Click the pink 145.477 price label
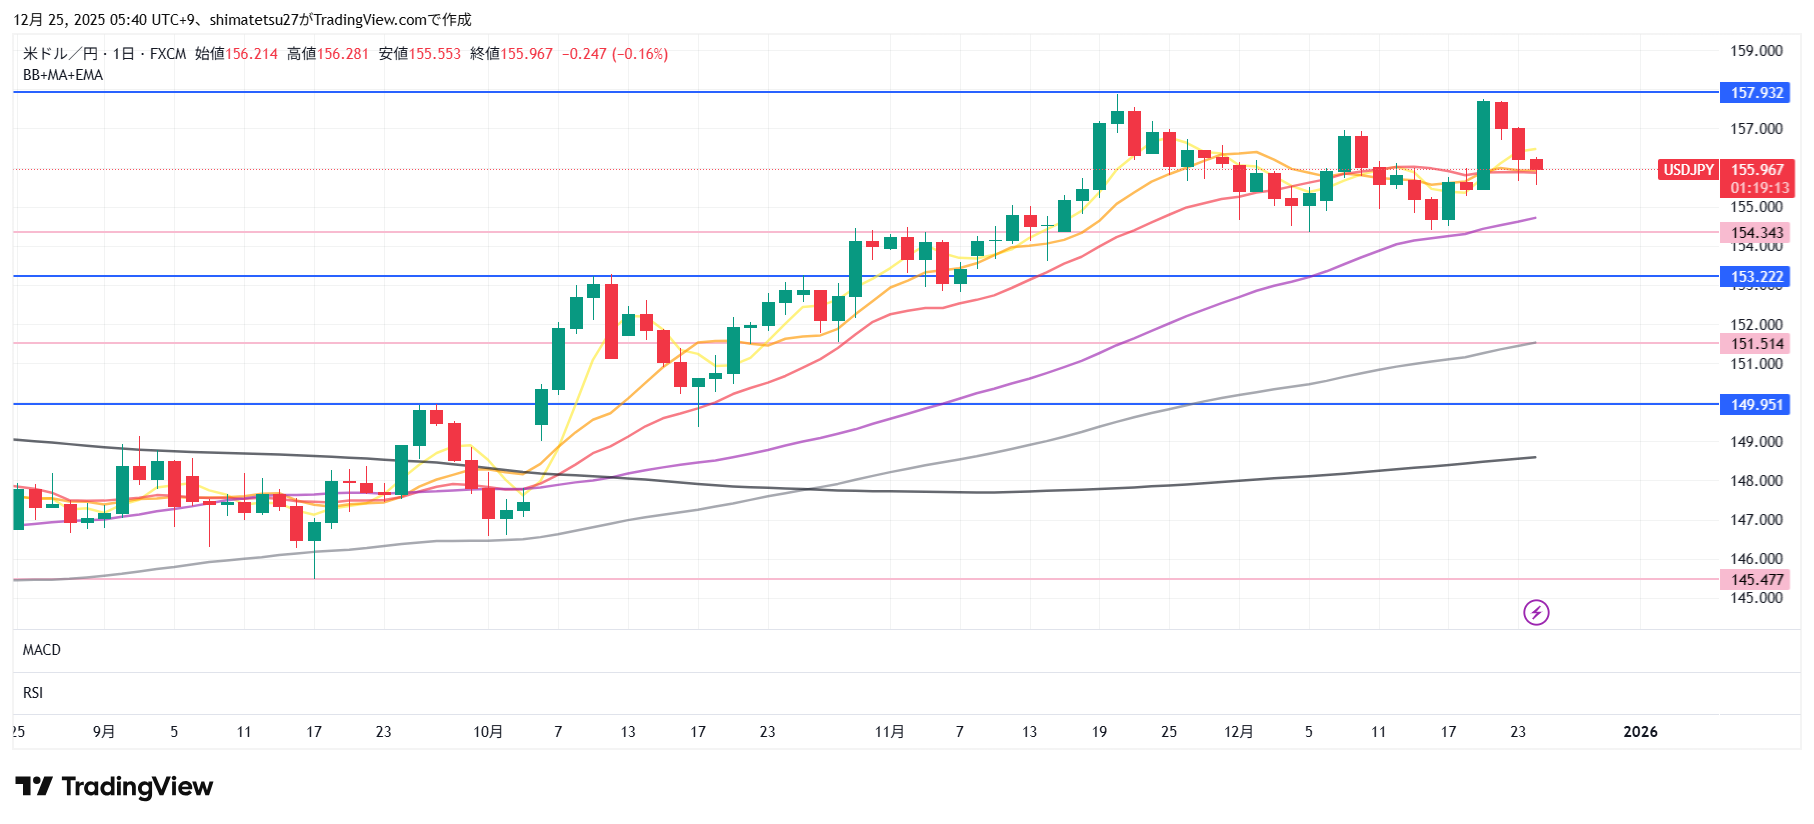 tap(1756, 580)
